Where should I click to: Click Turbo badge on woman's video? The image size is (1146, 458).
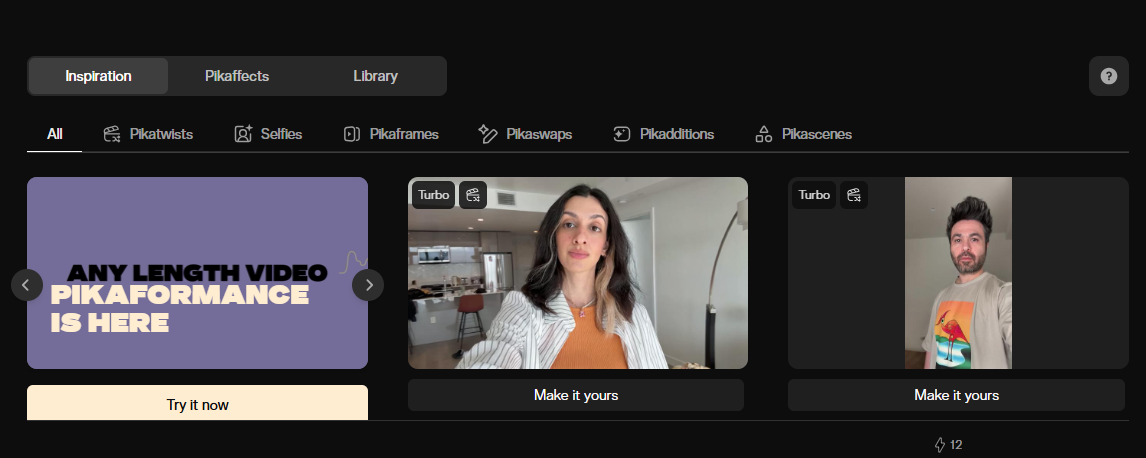[433, 195]
